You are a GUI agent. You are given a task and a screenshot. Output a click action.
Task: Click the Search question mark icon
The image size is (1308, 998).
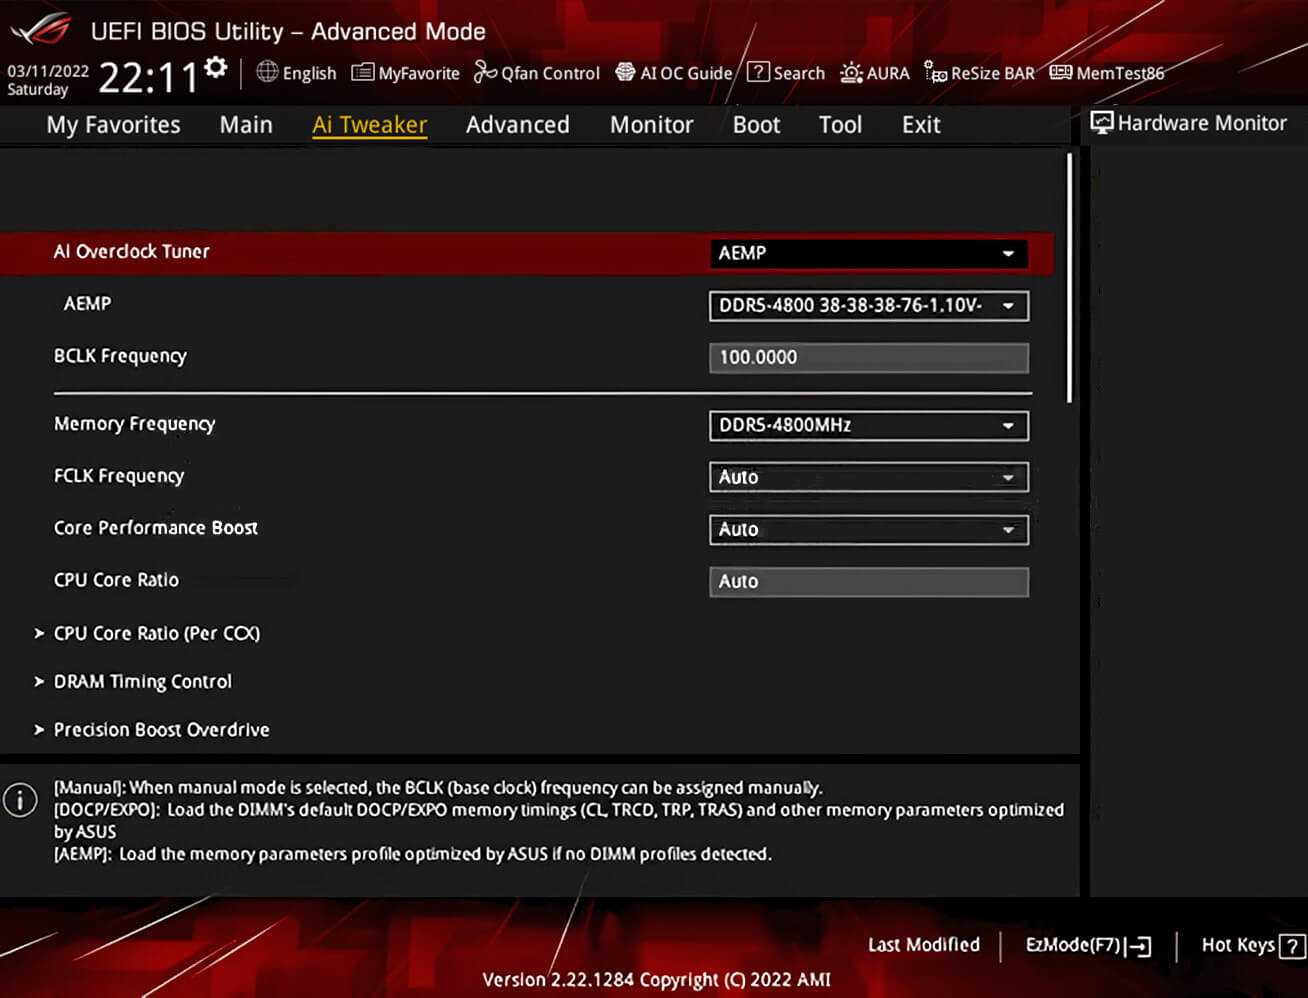[x=759, y=72]
